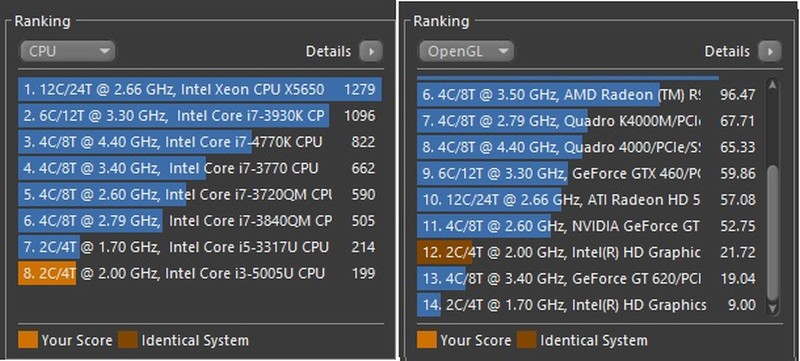Click Your Score swatch in OpenGL panel
This screenshot has height=361, width=800.
point(427,340)
